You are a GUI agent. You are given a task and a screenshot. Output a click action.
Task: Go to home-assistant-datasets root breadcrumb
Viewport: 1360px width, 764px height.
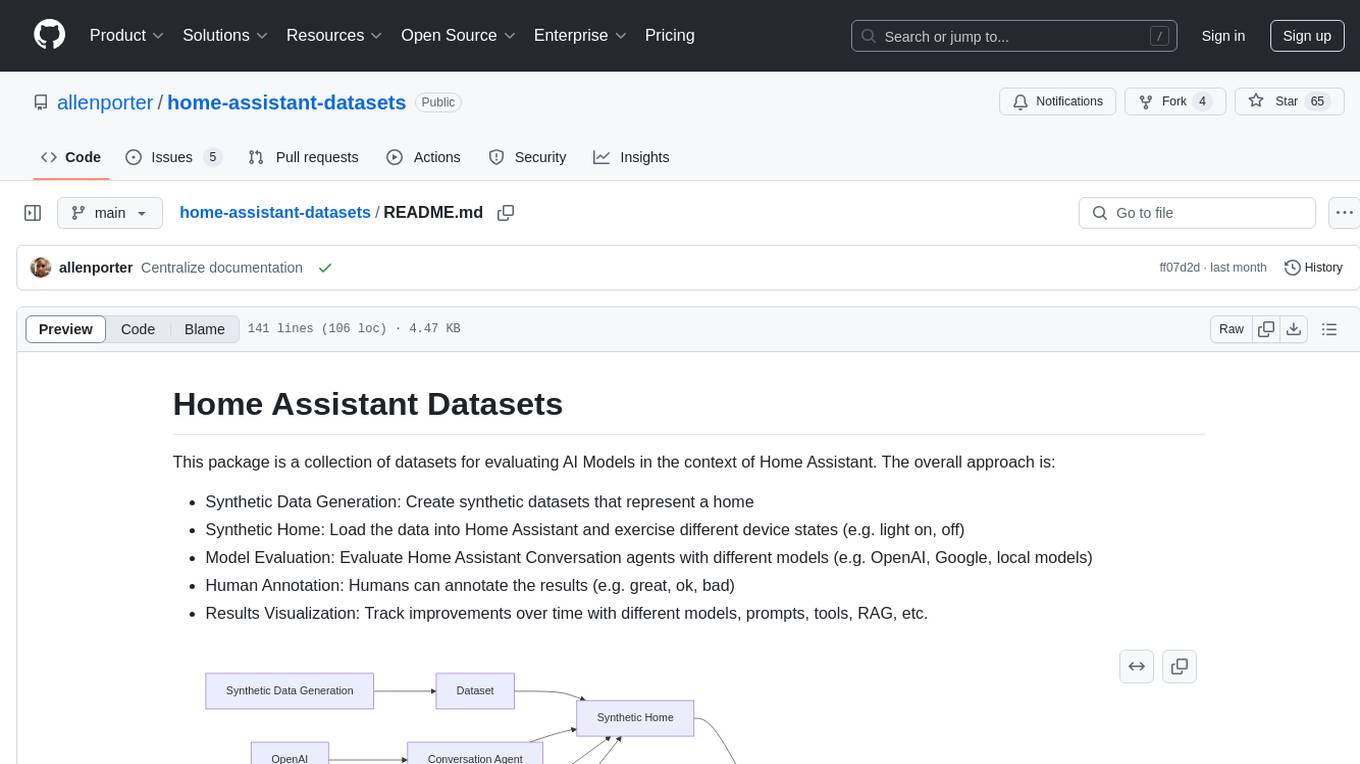click(275, 212)
